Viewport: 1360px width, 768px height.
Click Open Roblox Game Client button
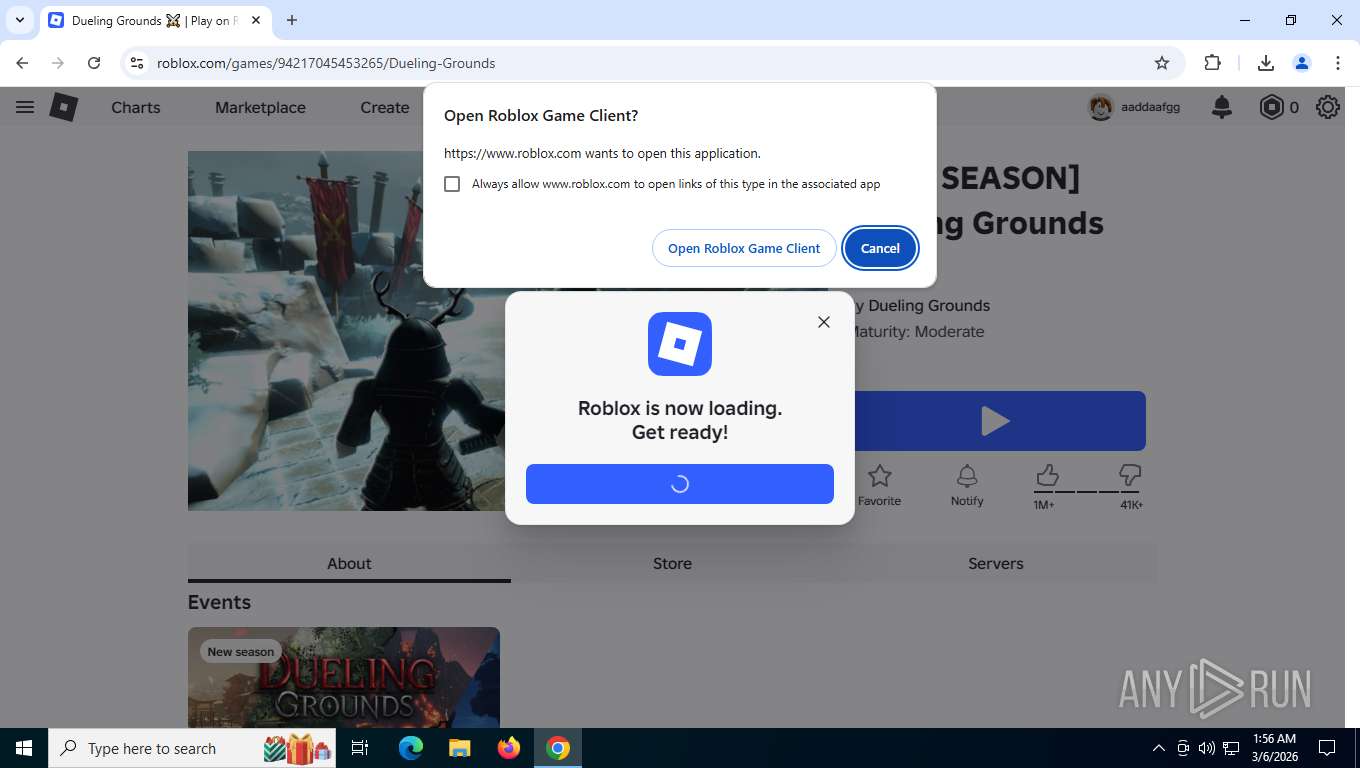[x=744, y=248]
